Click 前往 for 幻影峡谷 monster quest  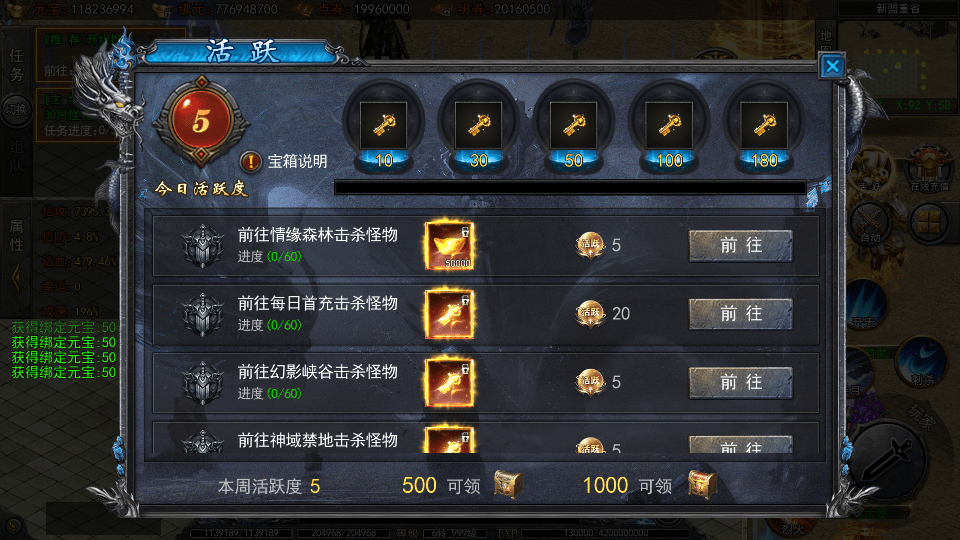pyautogui.click(x=741, y=383)
